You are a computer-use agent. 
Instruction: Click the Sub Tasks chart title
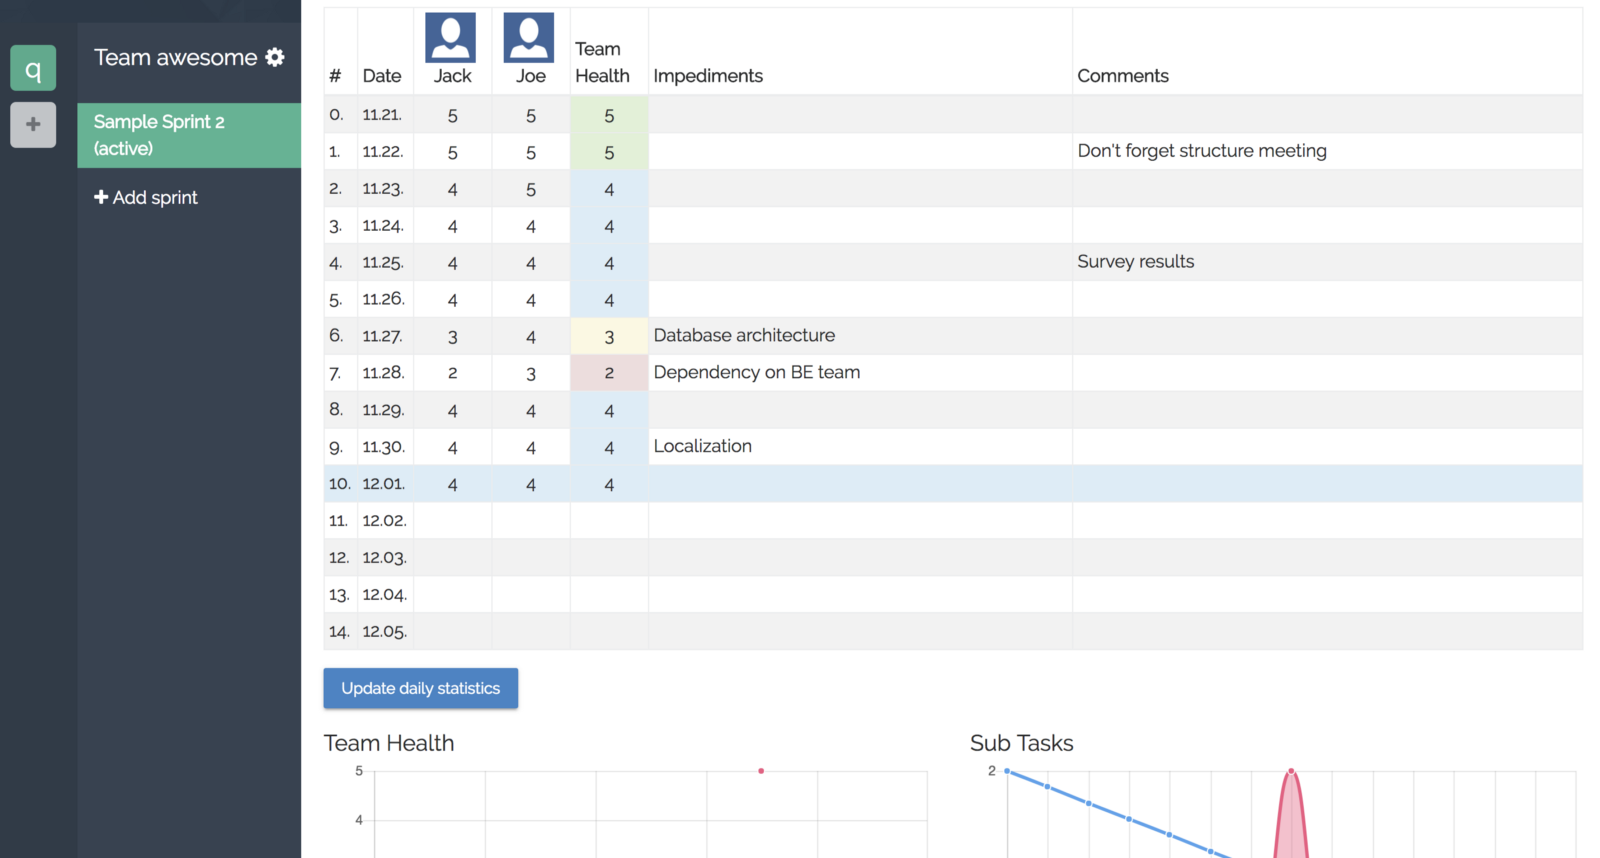pyautogui.click(x=1021, y=743)
